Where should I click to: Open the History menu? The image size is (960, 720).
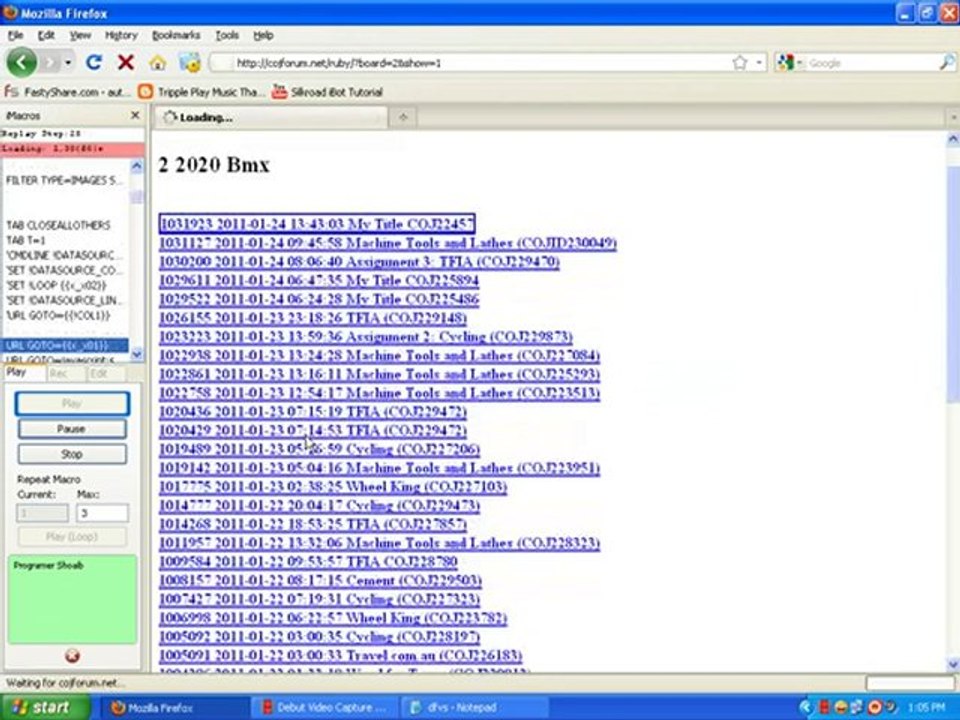121,36
